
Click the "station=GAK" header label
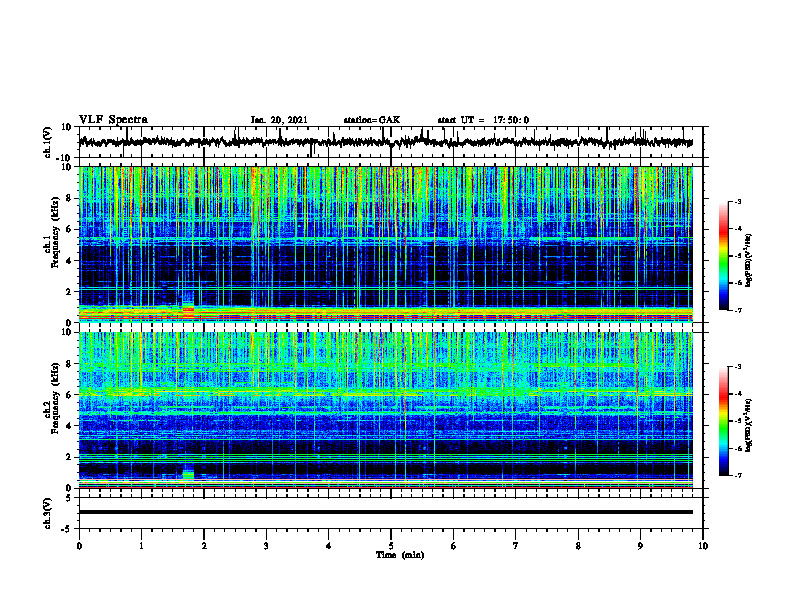pos(372,120)
